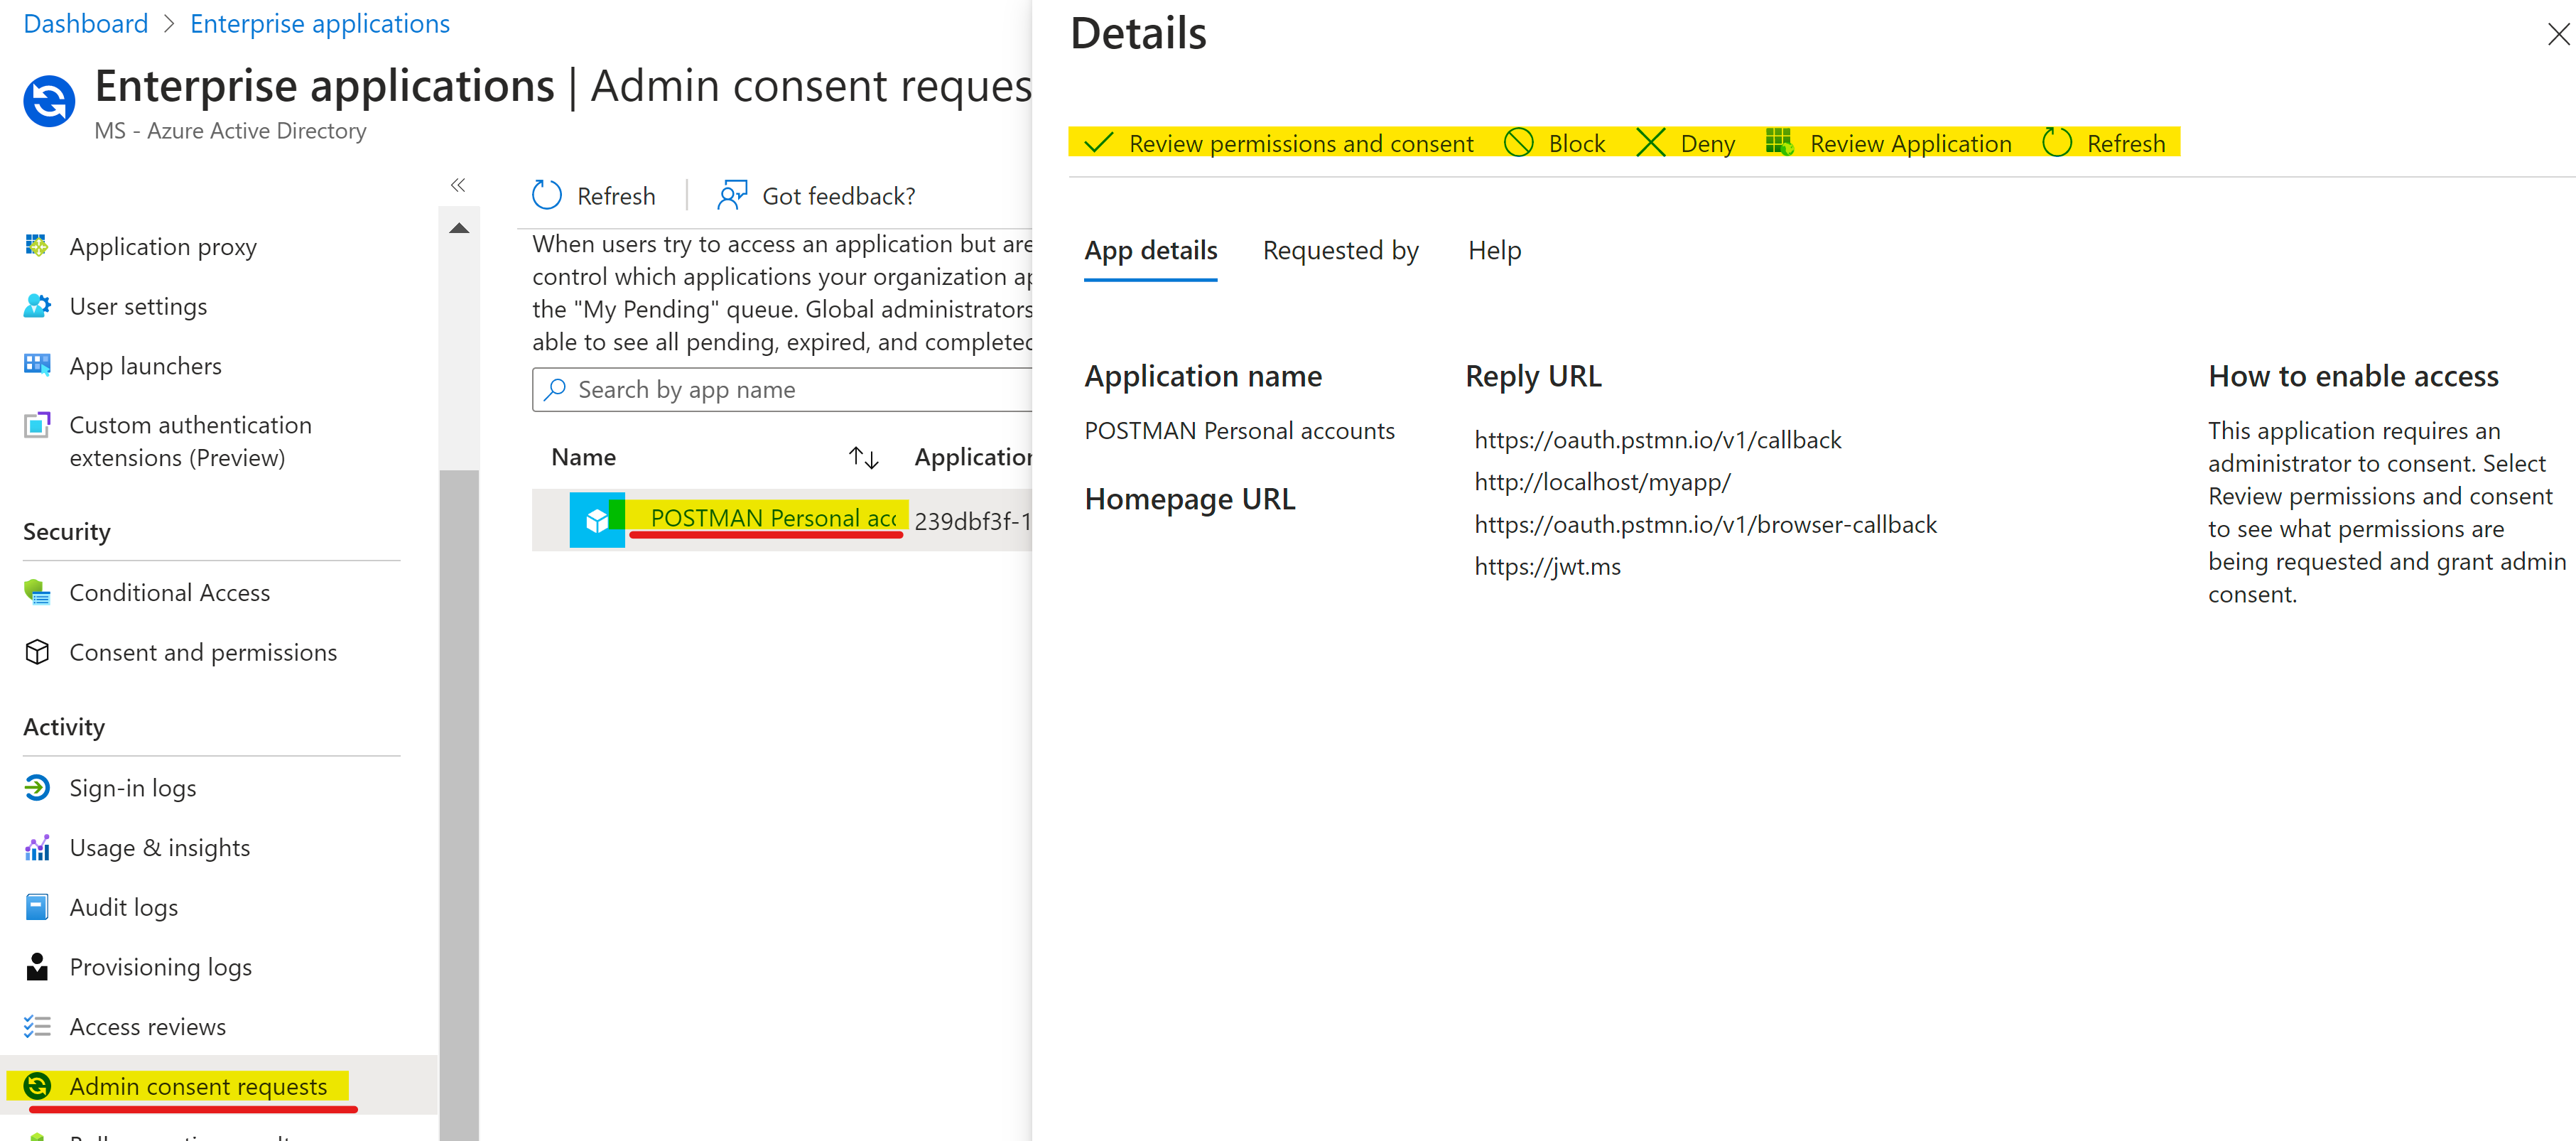Click the Access reviews checklist icon
Viewport: 2576px width, 1141px height.
(x=37, y=1026)
